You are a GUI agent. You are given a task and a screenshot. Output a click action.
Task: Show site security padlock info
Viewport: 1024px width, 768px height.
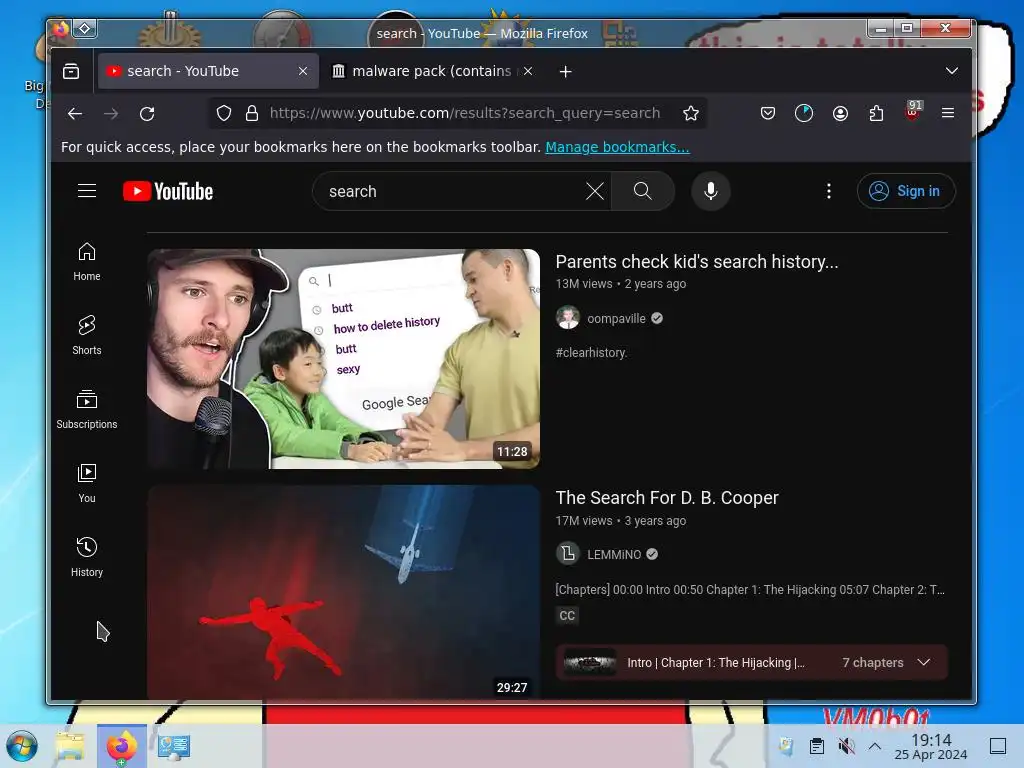point(252,114)
